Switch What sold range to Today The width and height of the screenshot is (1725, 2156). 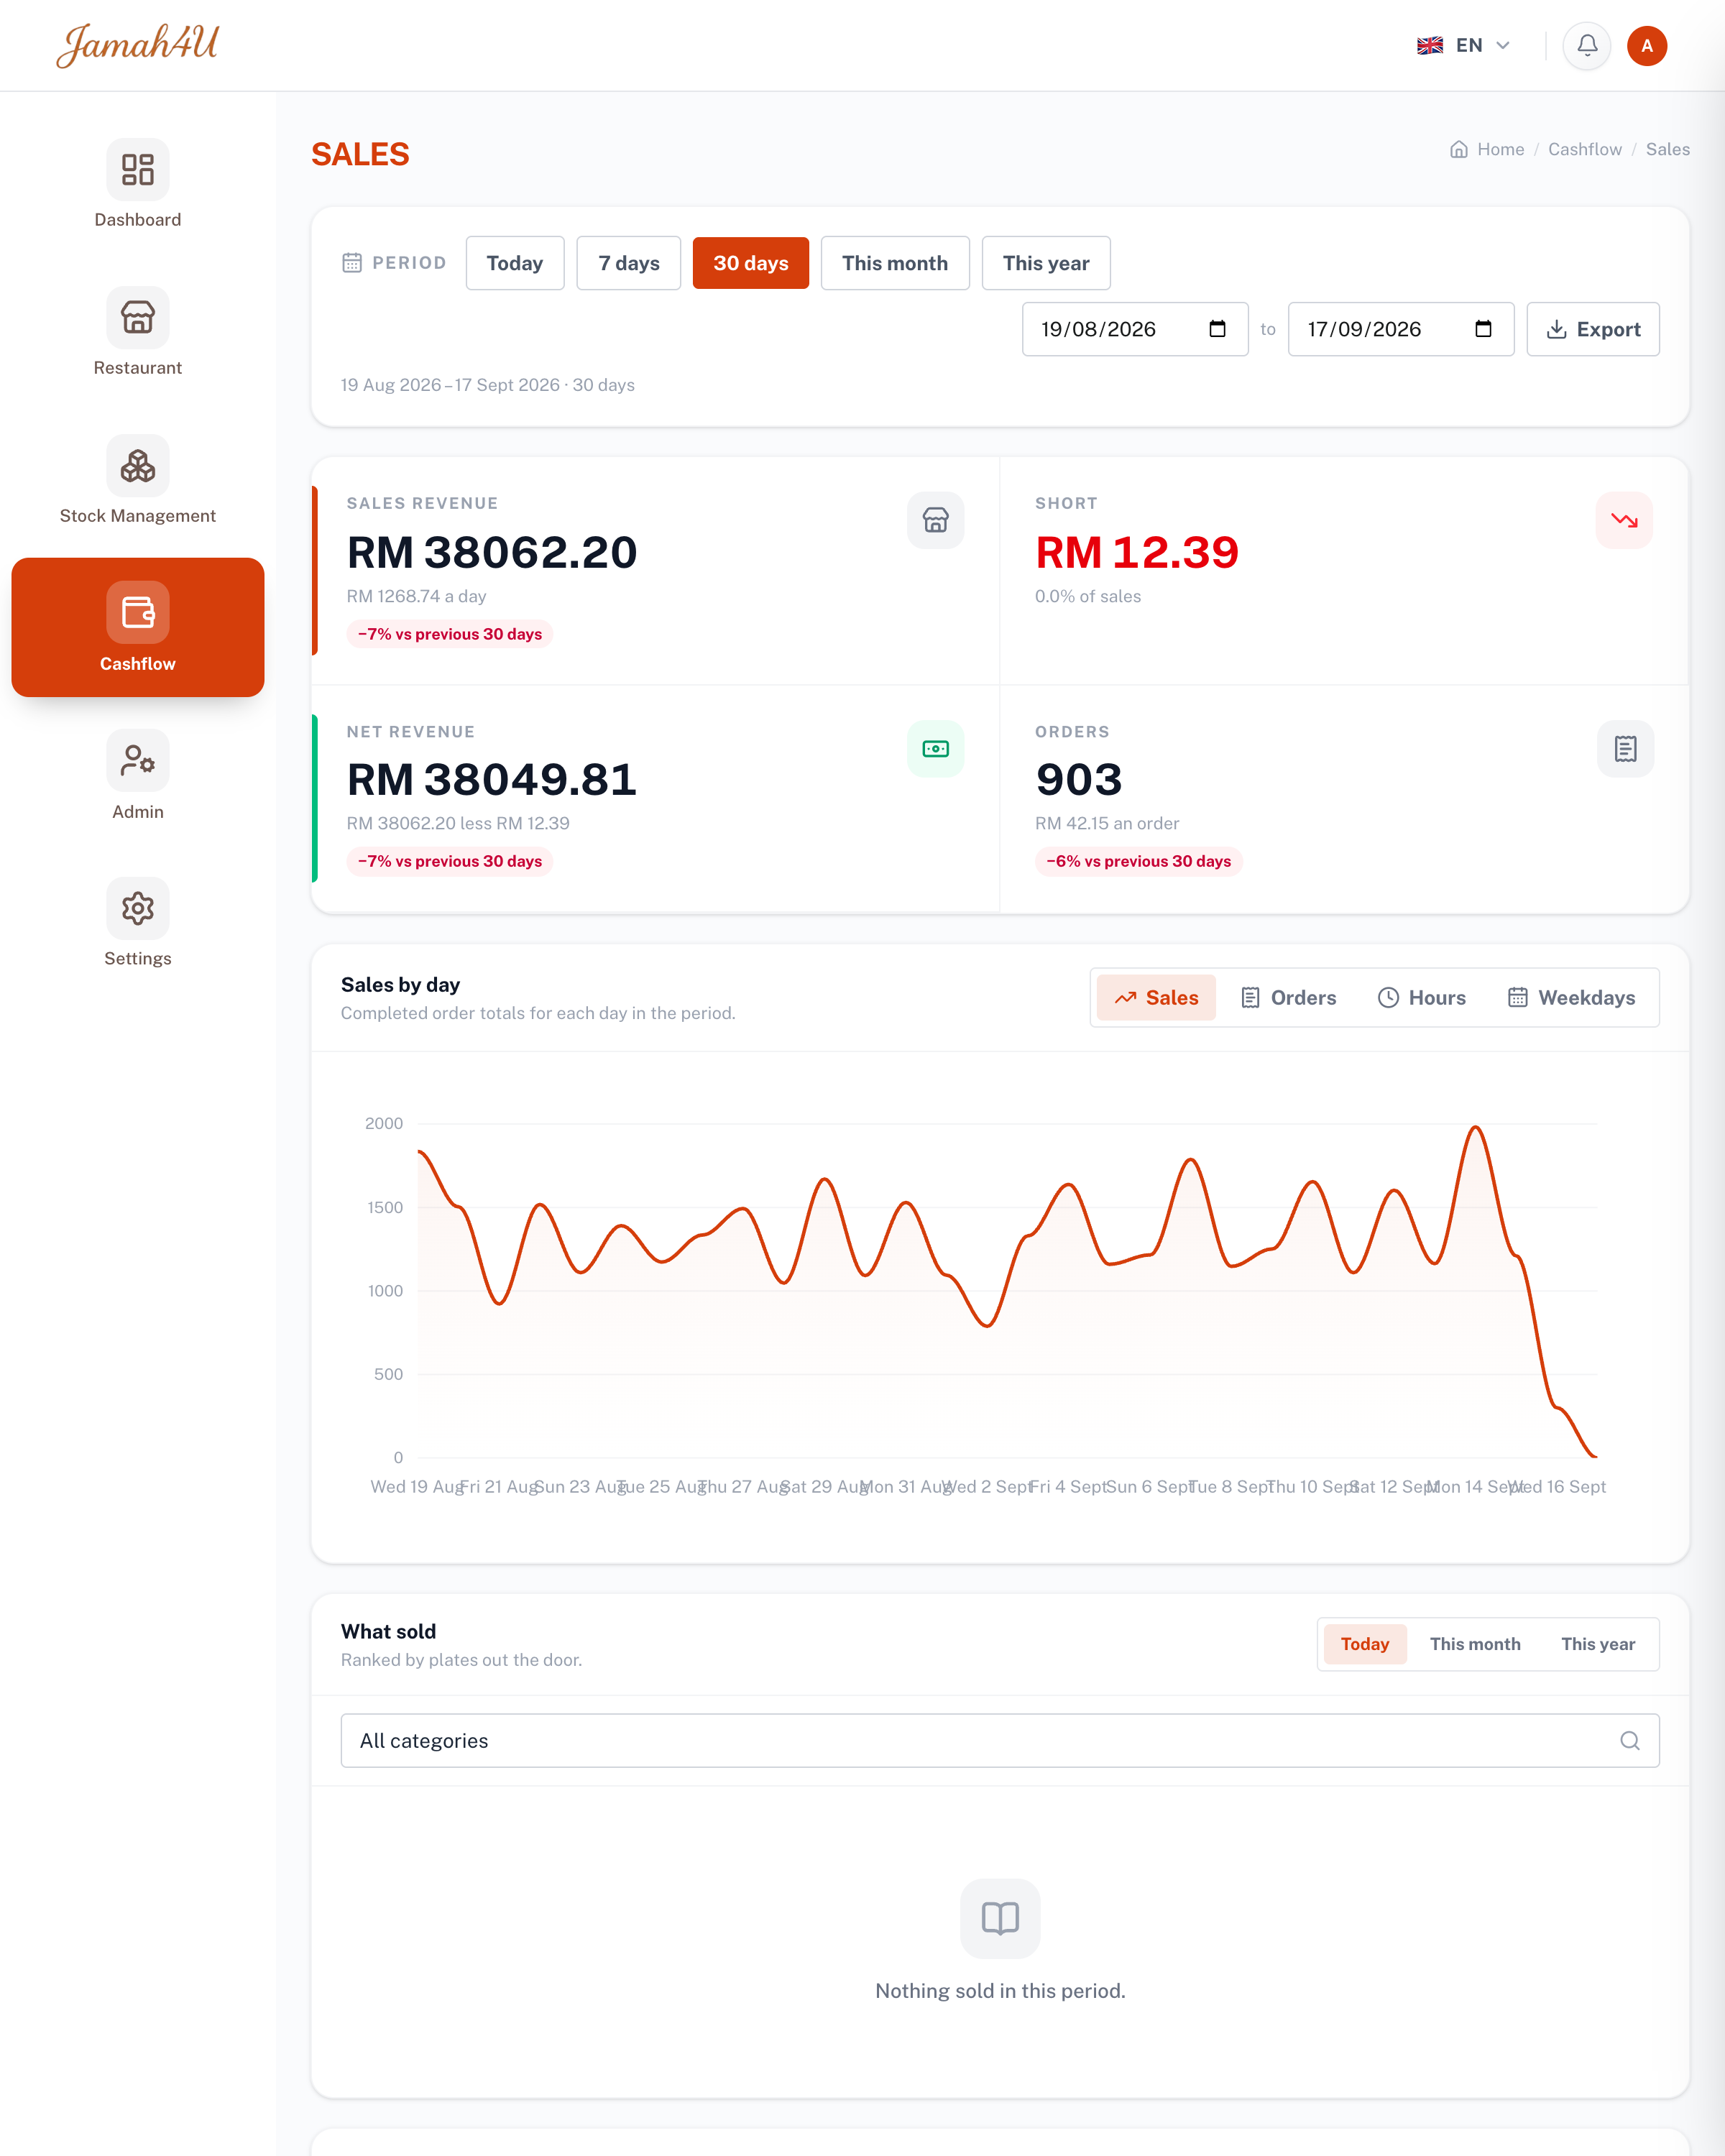[1365, 1644]
